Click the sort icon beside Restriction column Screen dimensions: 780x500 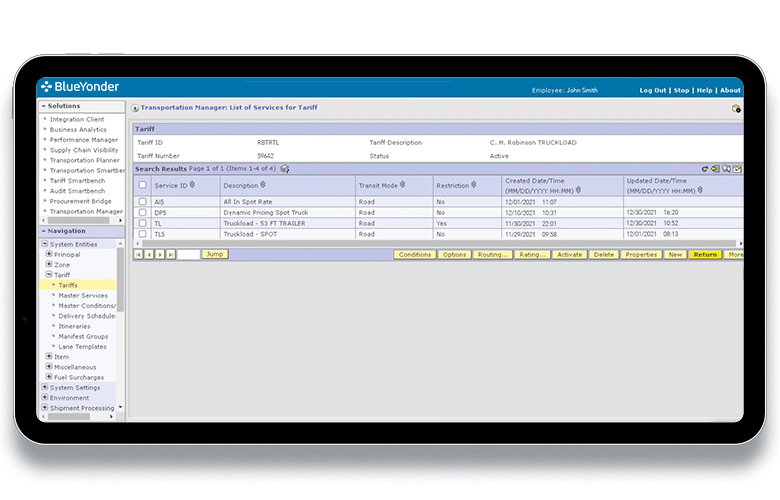coord(474,185)
